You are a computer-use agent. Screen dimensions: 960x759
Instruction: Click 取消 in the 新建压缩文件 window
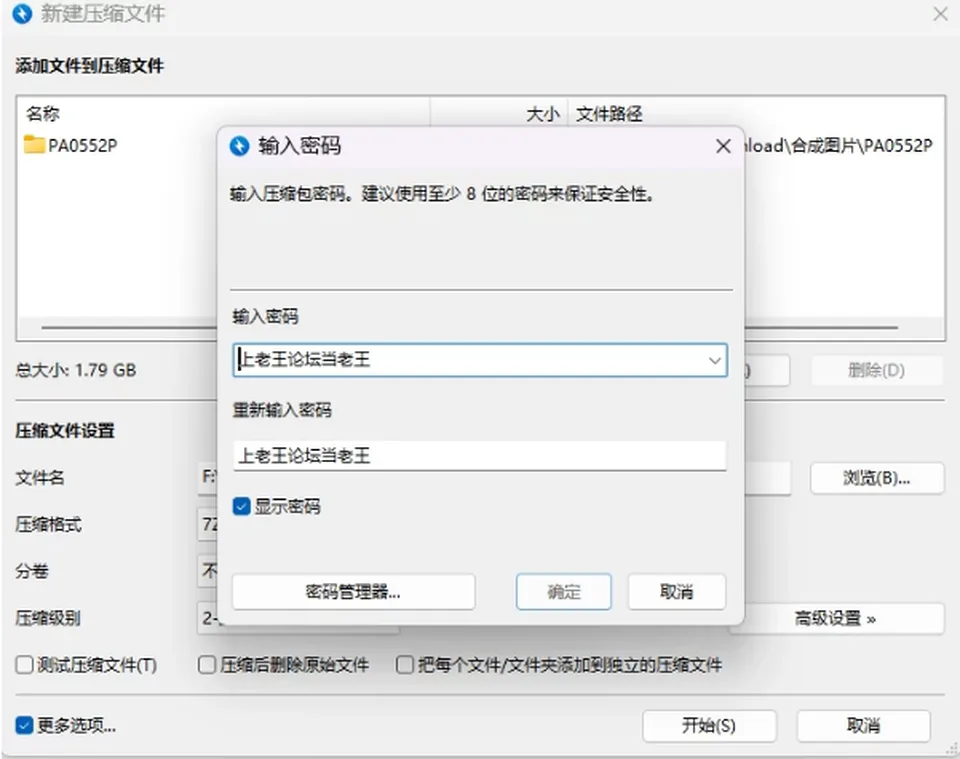[x=864, y=726]
